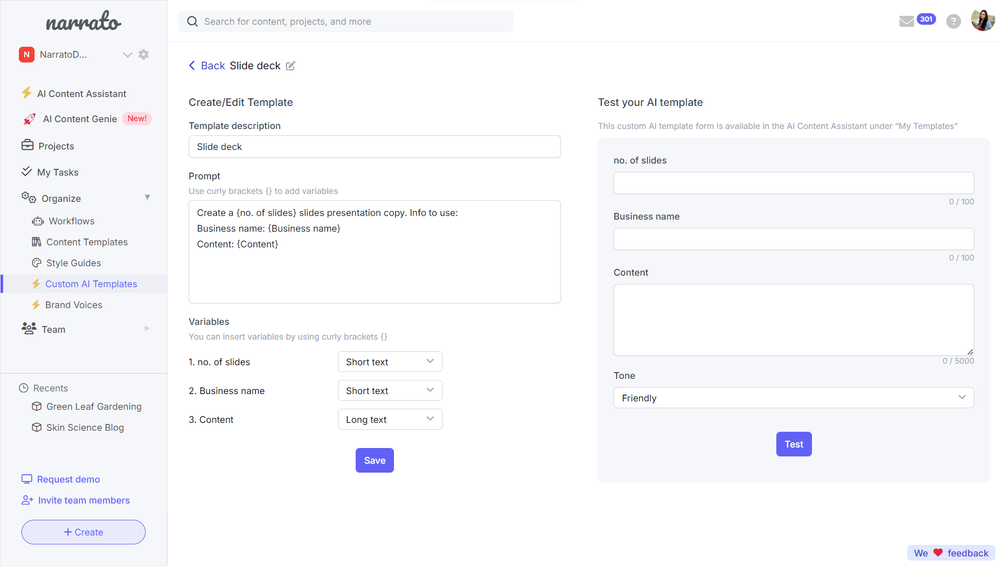This screenshot has height=566, width=1000.
Task: Open Content Templates
Action: (87, 242)
